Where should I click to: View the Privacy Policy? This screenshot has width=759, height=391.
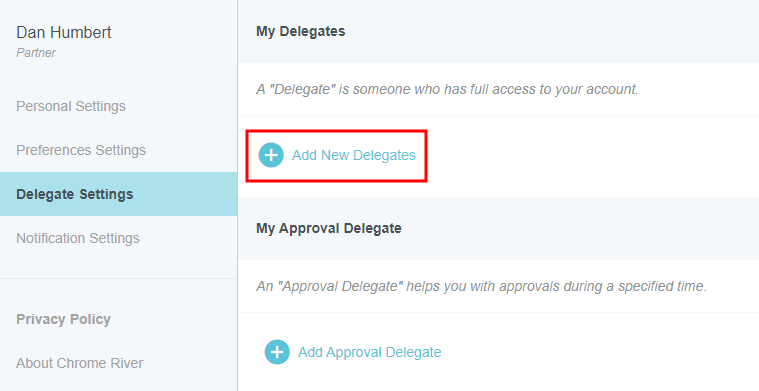coord(63,319)
